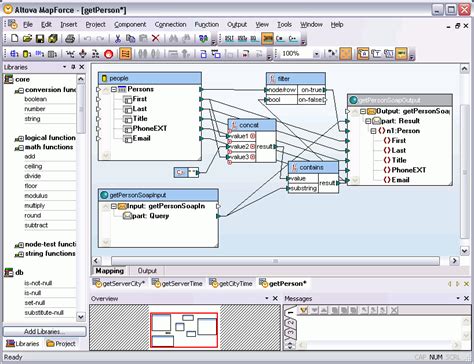The width and height of the screenshot is (474, 364).
Task: Open the Component menu
Action: point(130,25)
